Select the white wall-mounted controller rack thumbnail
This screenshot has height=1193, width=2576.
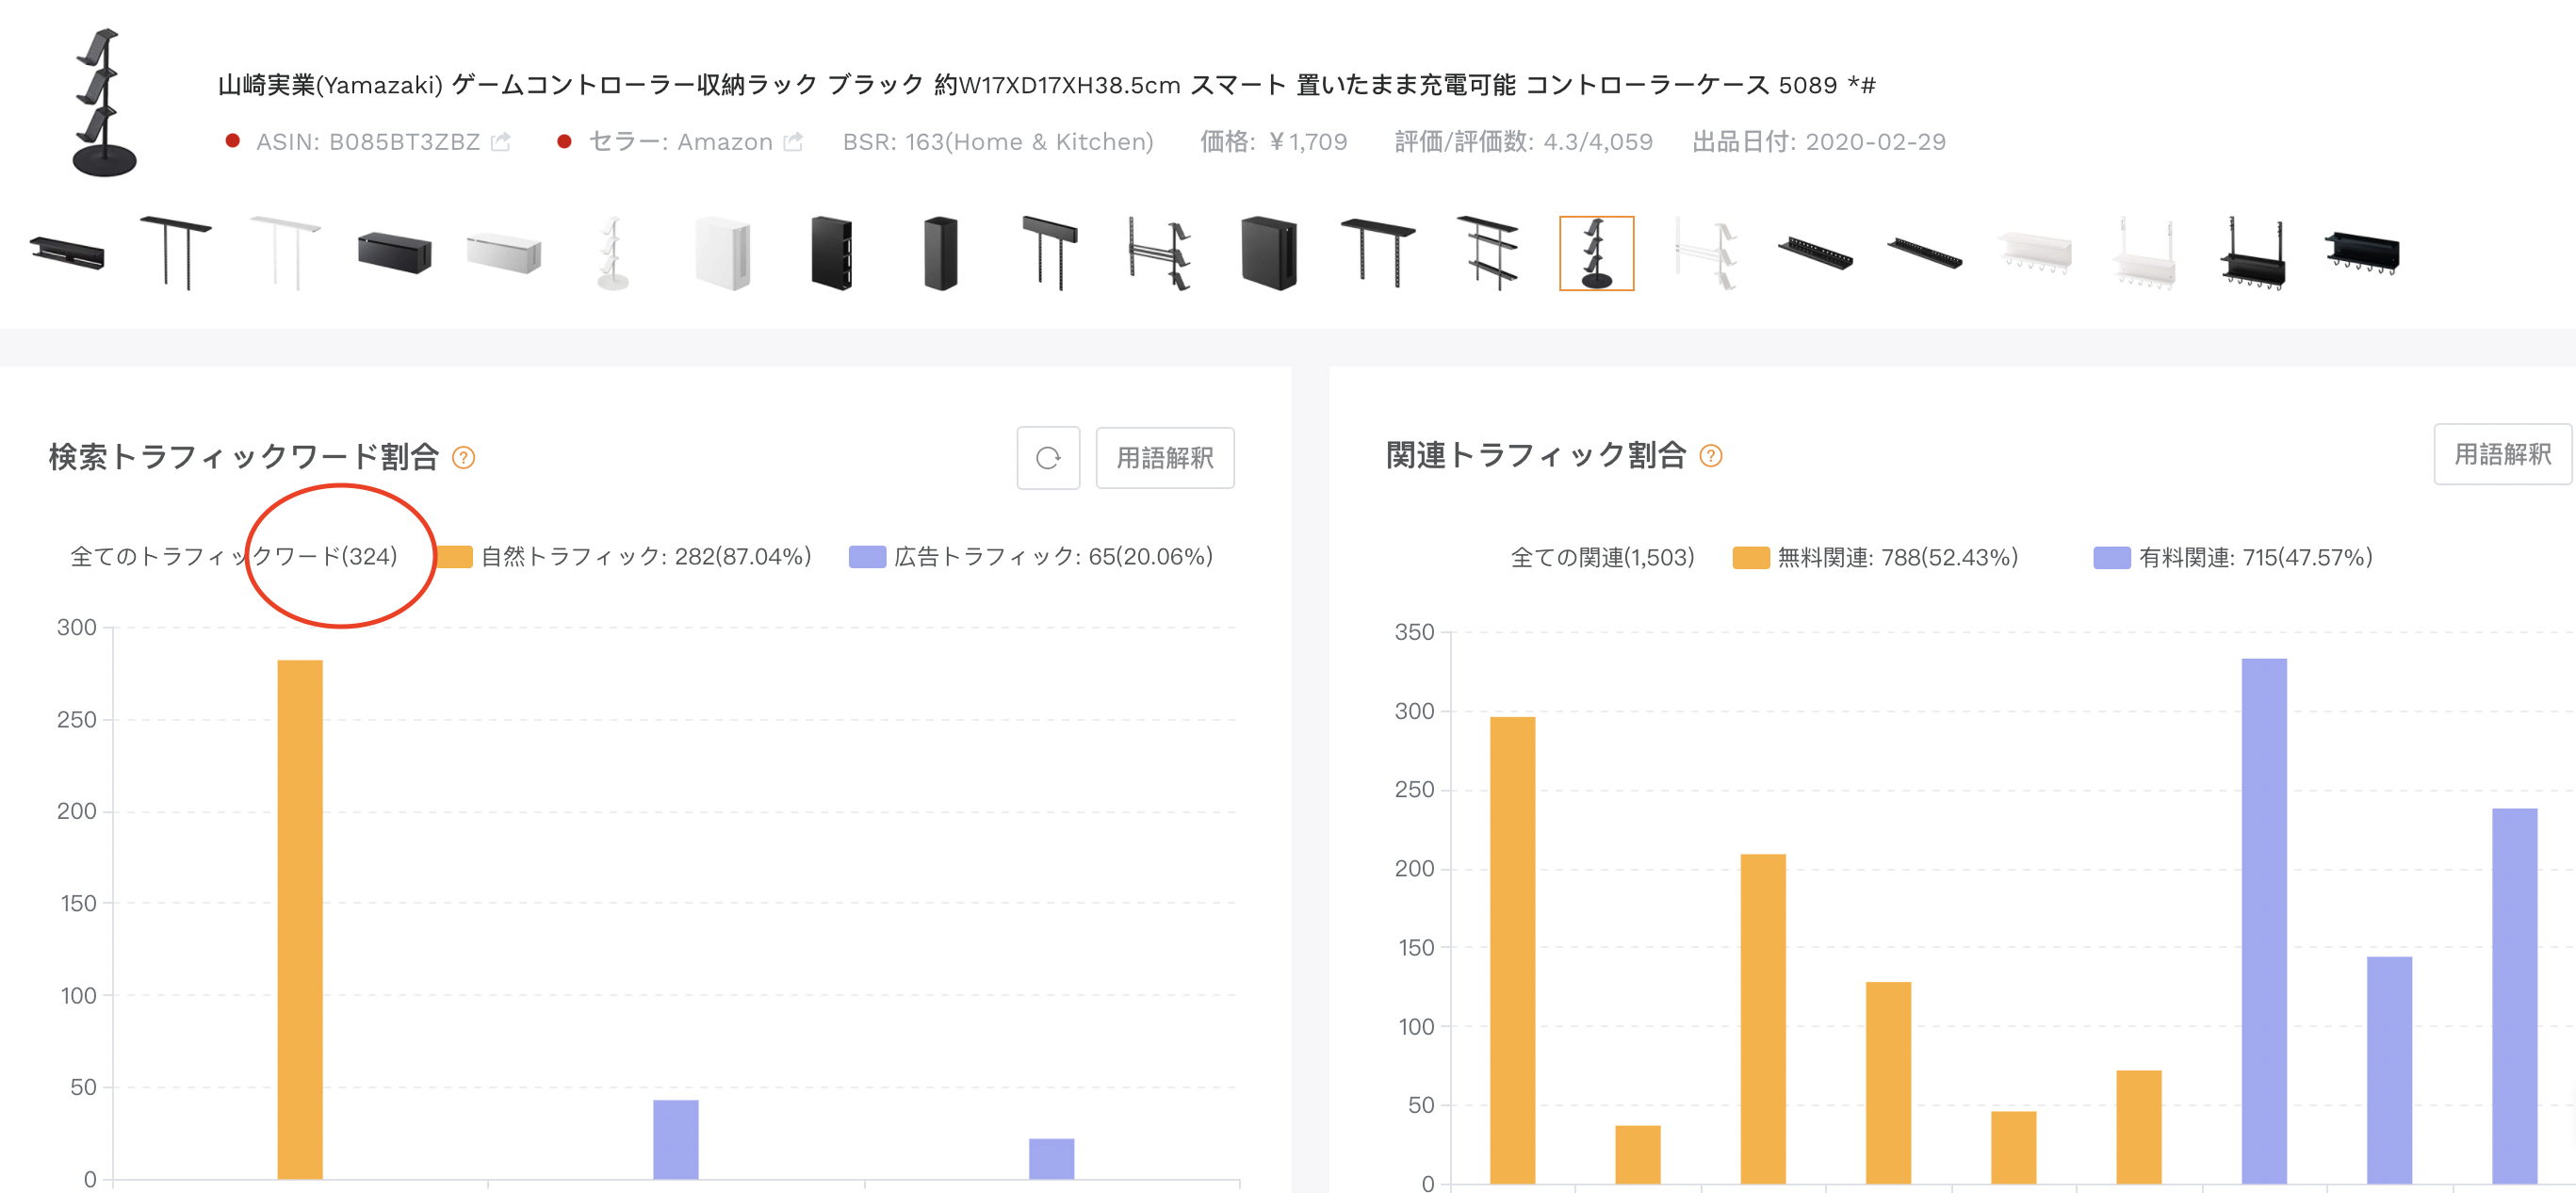click(x=1706, y=253)
